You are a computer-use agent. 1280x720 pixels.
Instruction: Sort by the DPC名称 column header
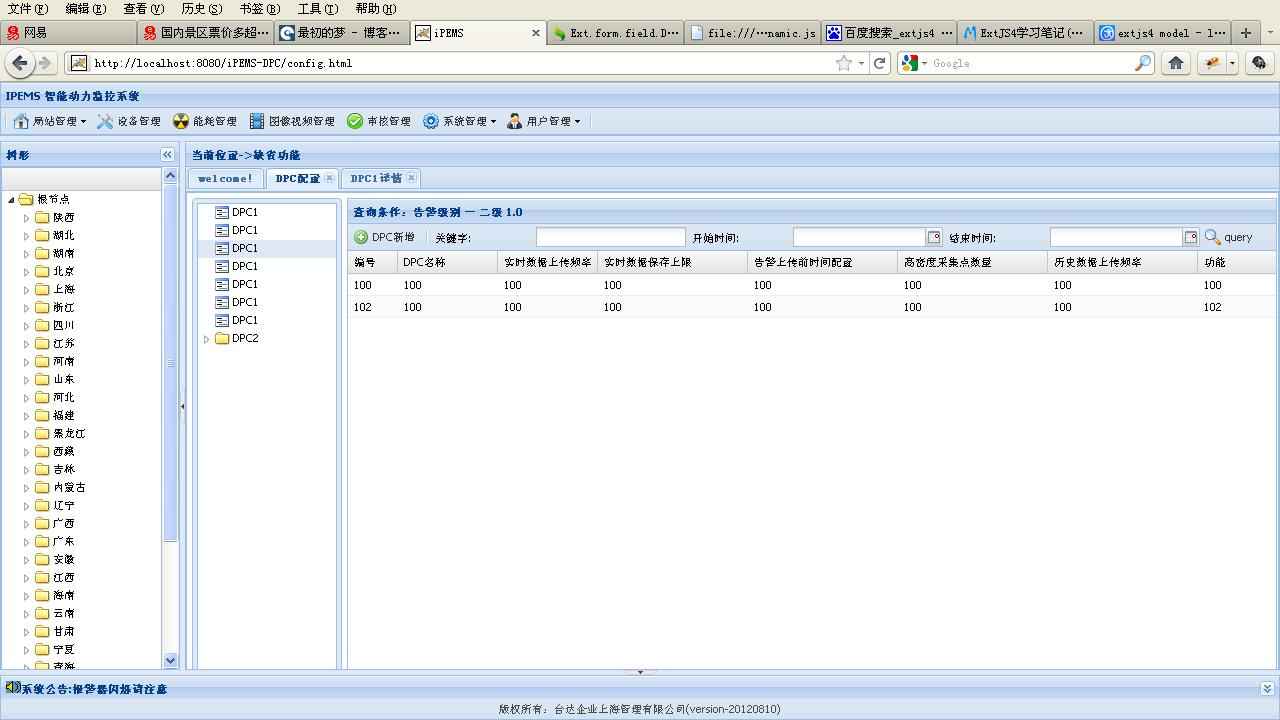click(447, 262)
